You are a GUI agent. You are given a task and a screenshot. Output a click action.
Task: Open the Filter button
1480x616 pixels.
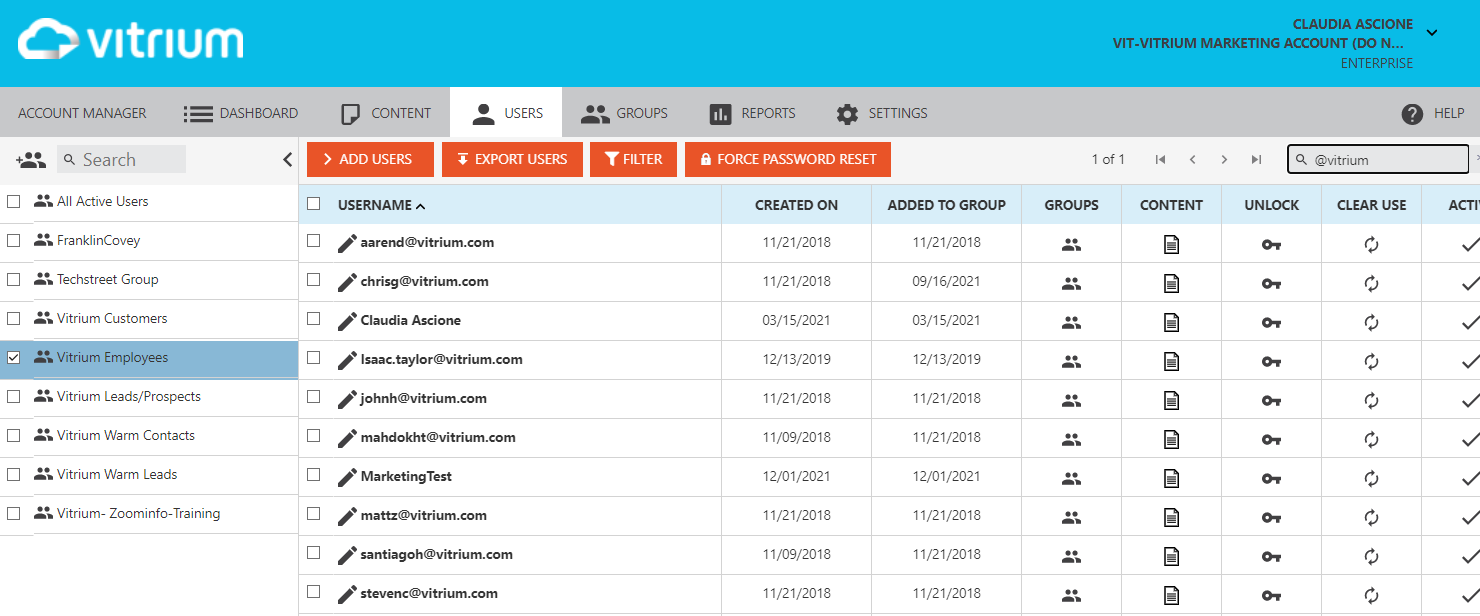click(x=634, y=160)
